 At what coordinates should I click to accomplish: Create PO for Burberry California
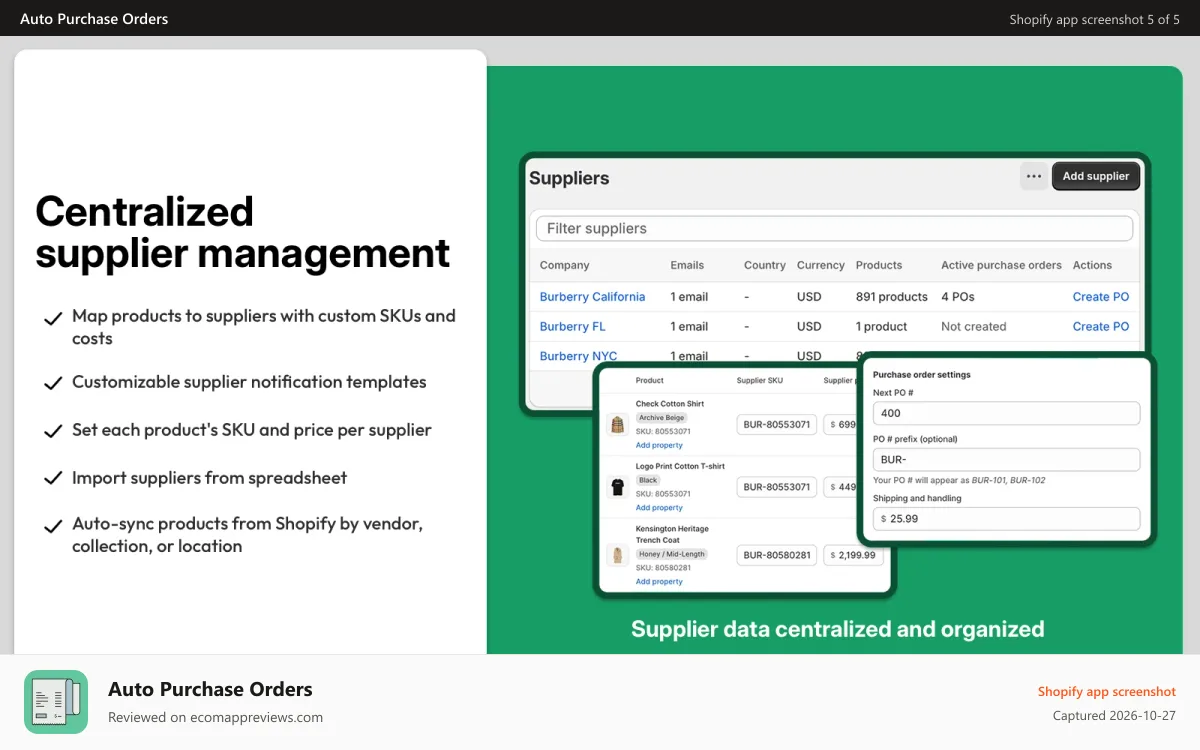click(x=1101, y=297)
